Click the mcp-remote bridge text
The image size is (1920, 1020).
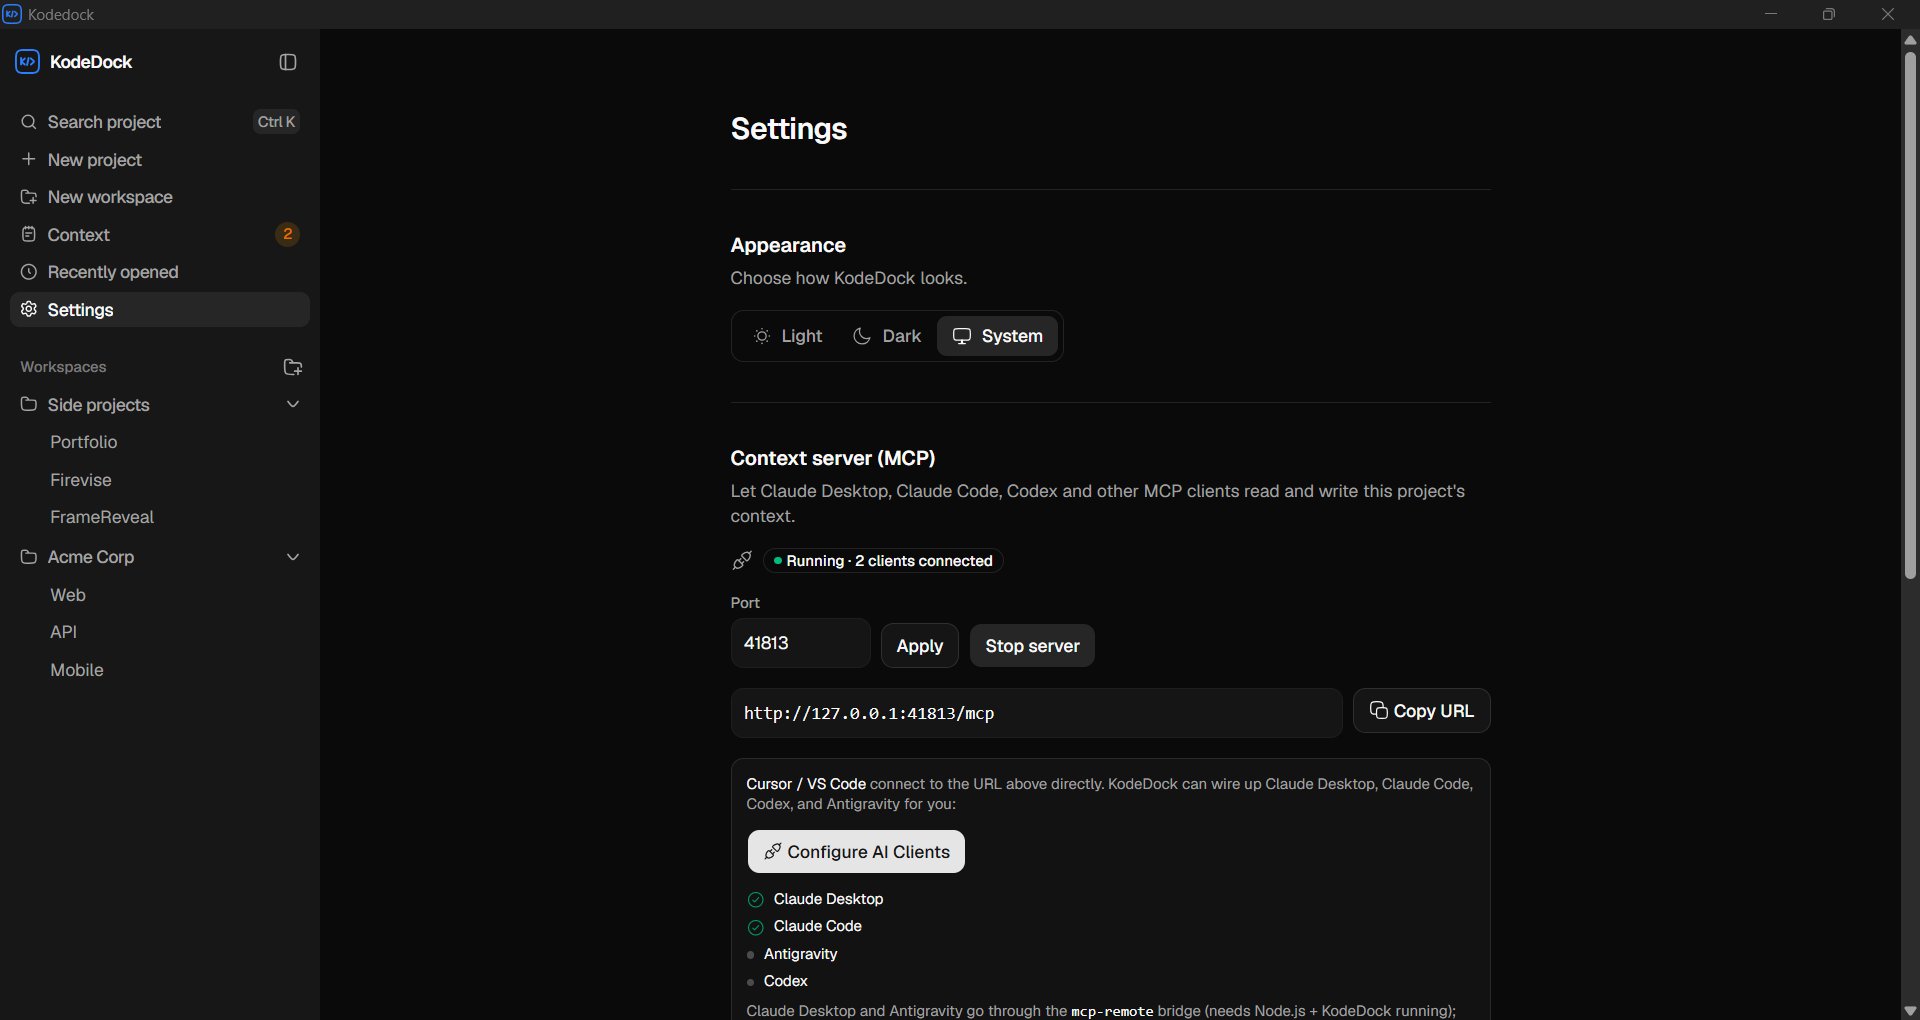click(x=1112, y=1011)
